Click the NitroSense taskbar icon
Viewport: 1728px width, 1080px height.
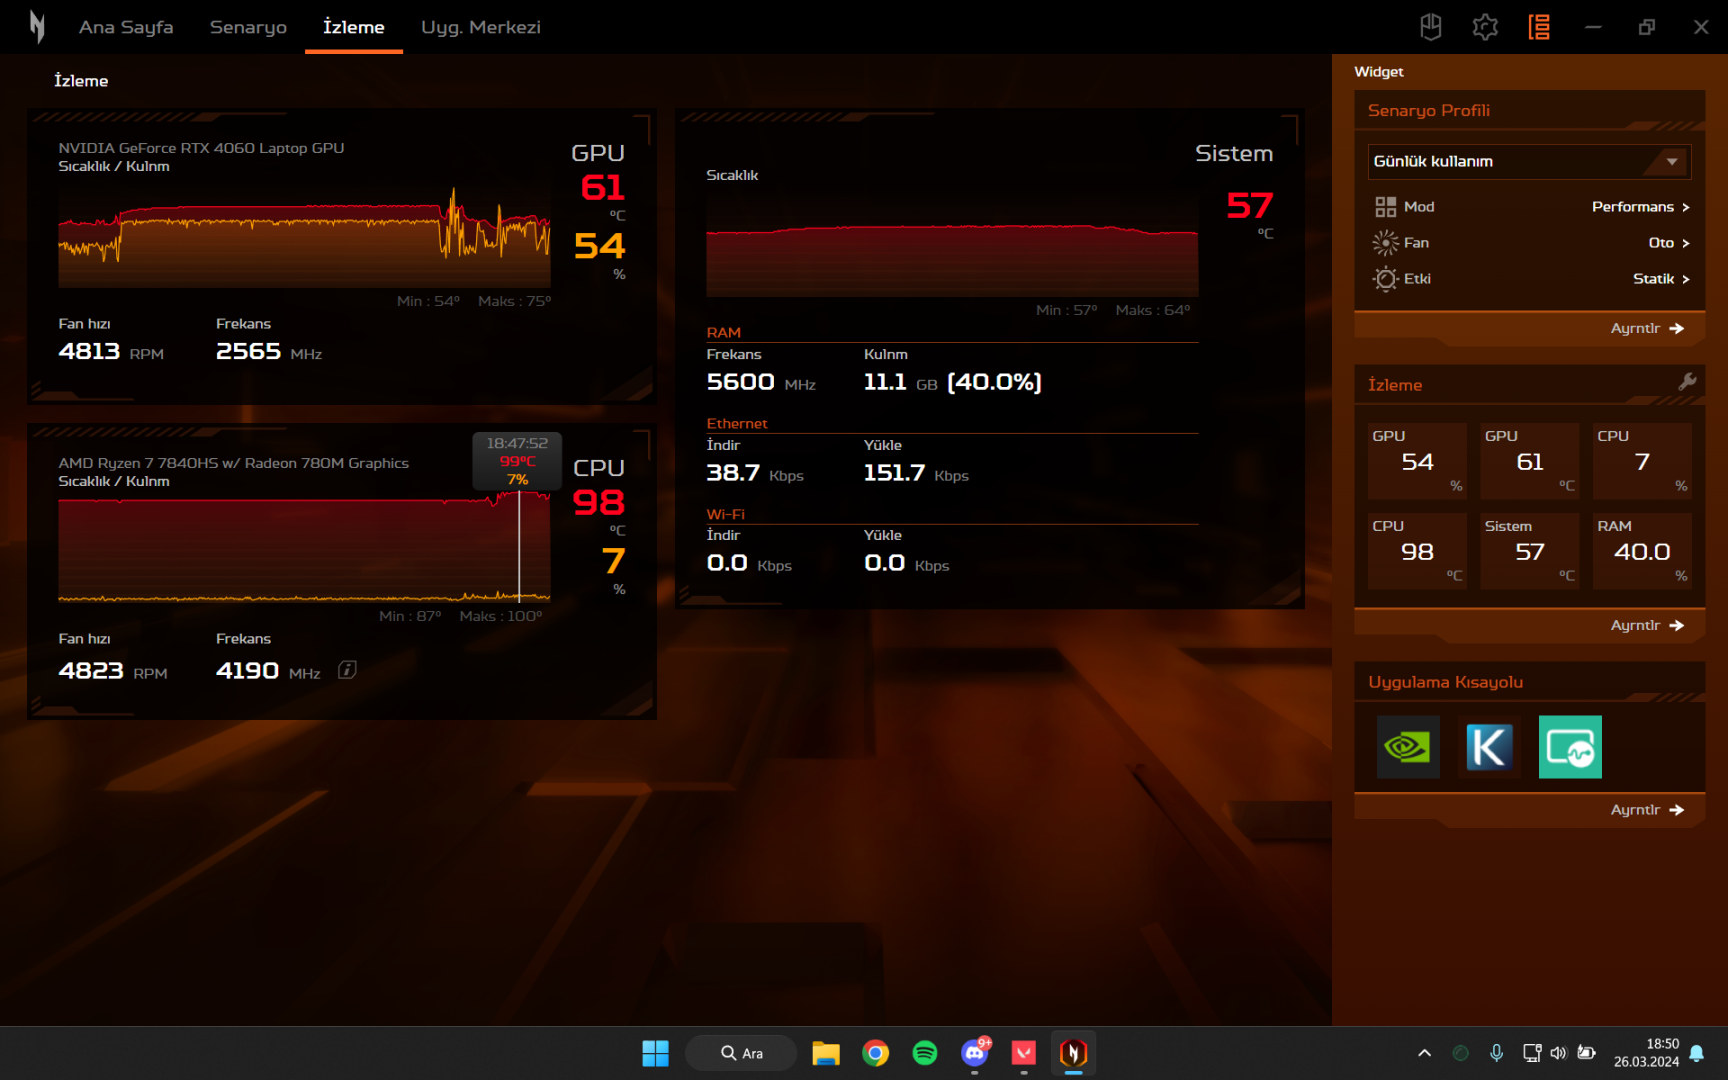pyautogui.click(x=1073, y=1053)
